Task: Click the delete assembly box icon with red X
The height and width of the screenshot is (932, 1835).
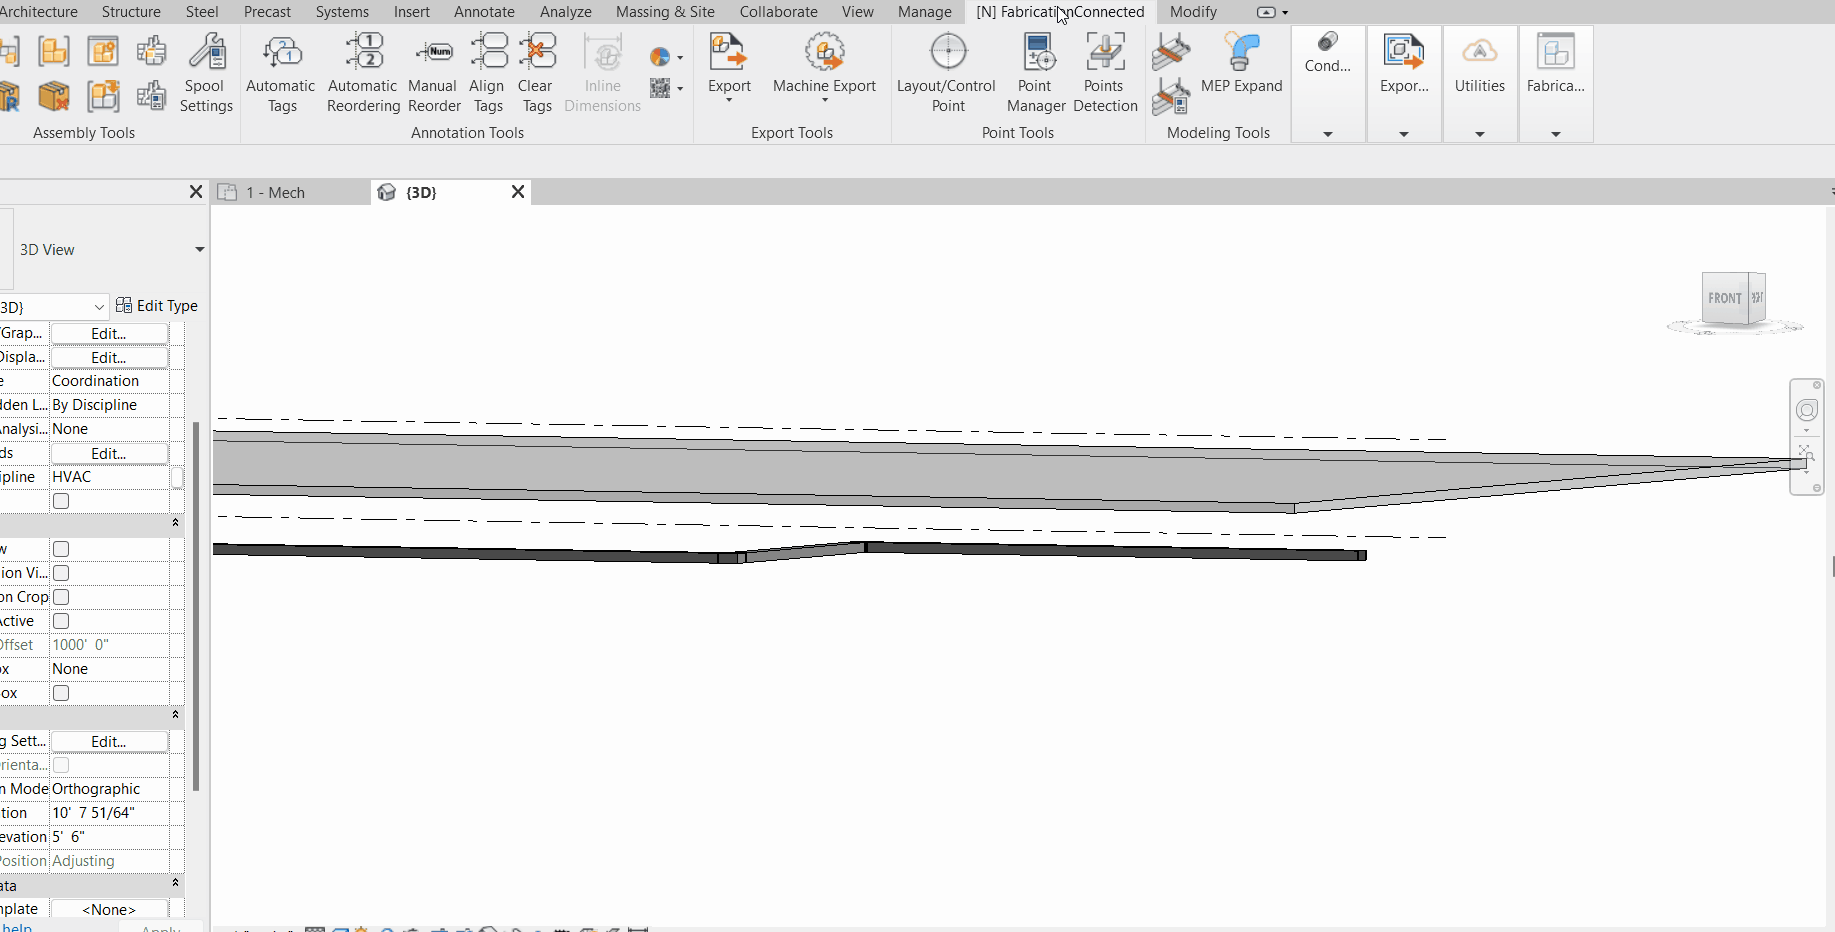Action: [x=54, y=96]
